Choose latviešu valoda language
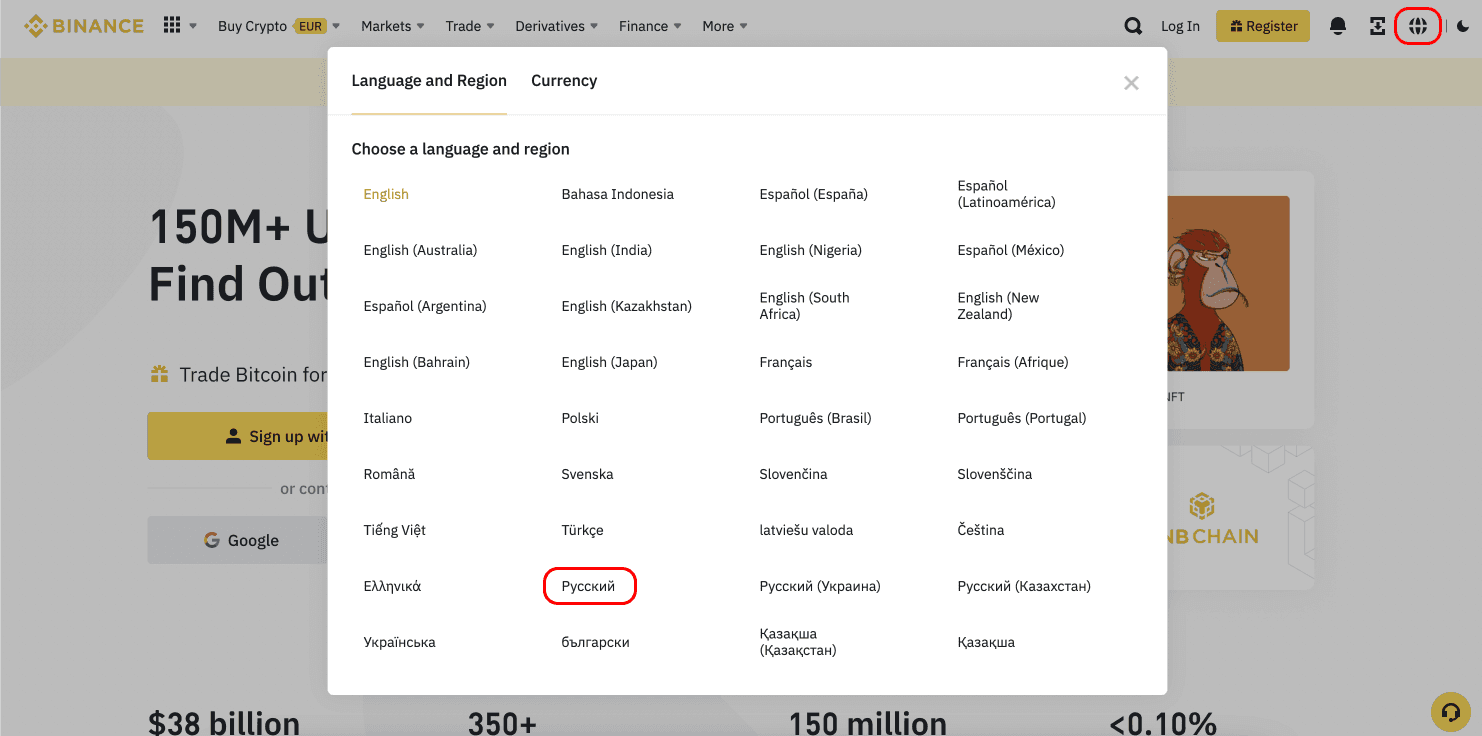 [807, 530]
